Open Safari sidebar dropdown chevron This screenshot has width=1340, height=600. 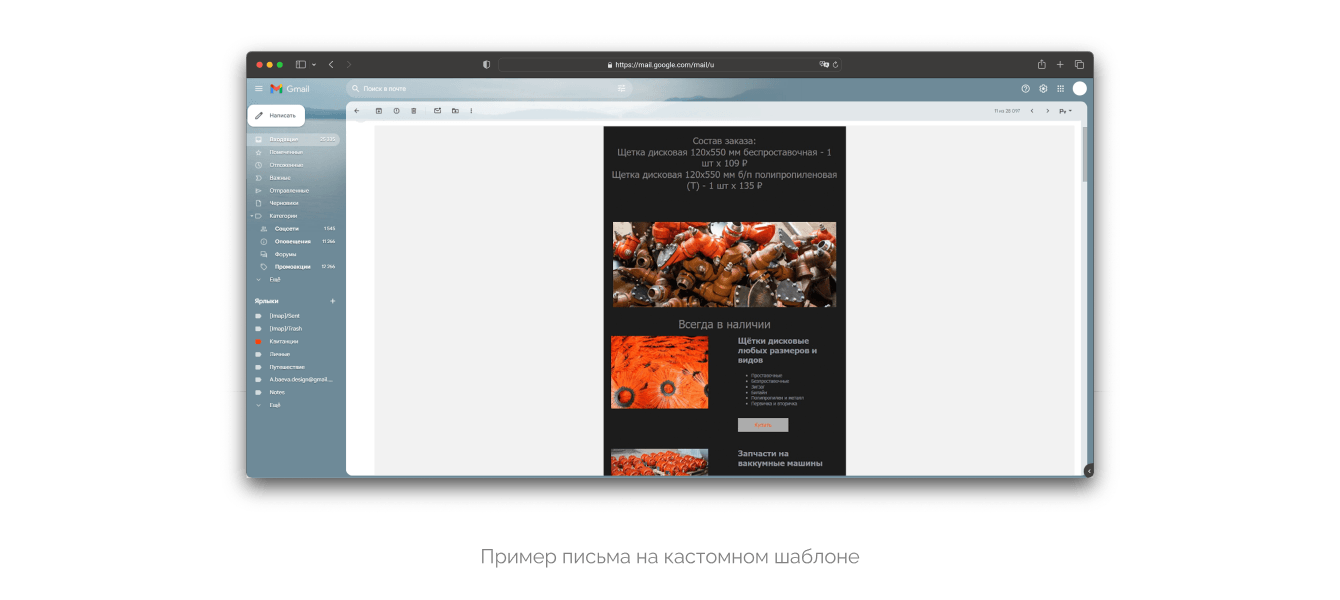314,64
